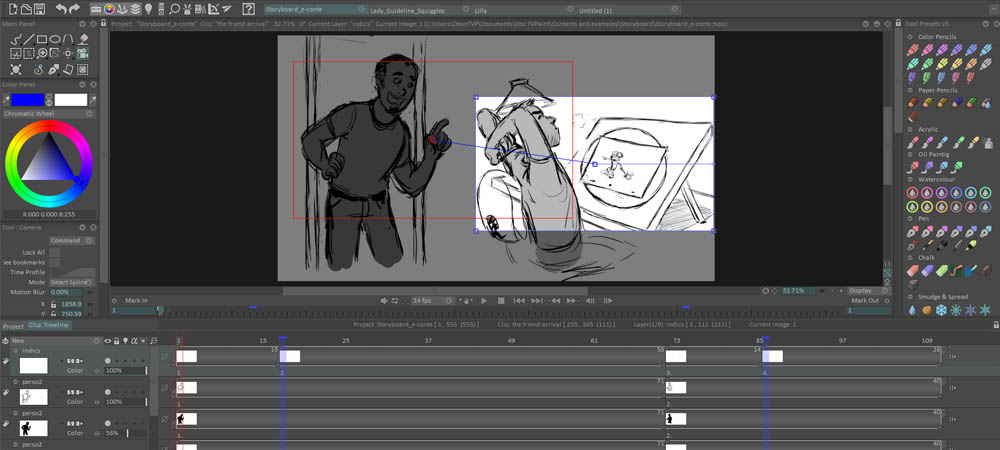Toggle the indics layer display circle
This screenshot has height=450, width=1000.
click(107, 361)
